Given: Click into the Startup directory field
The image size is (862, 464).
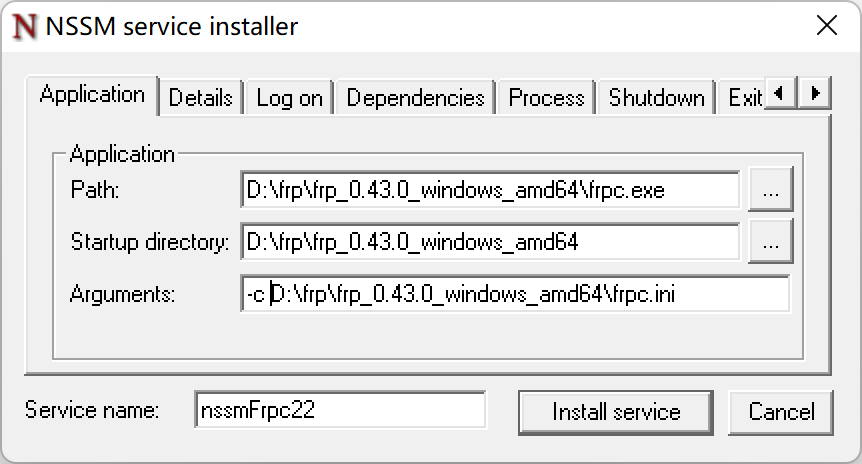Looking at the screenshot, I should pos(490,242).
